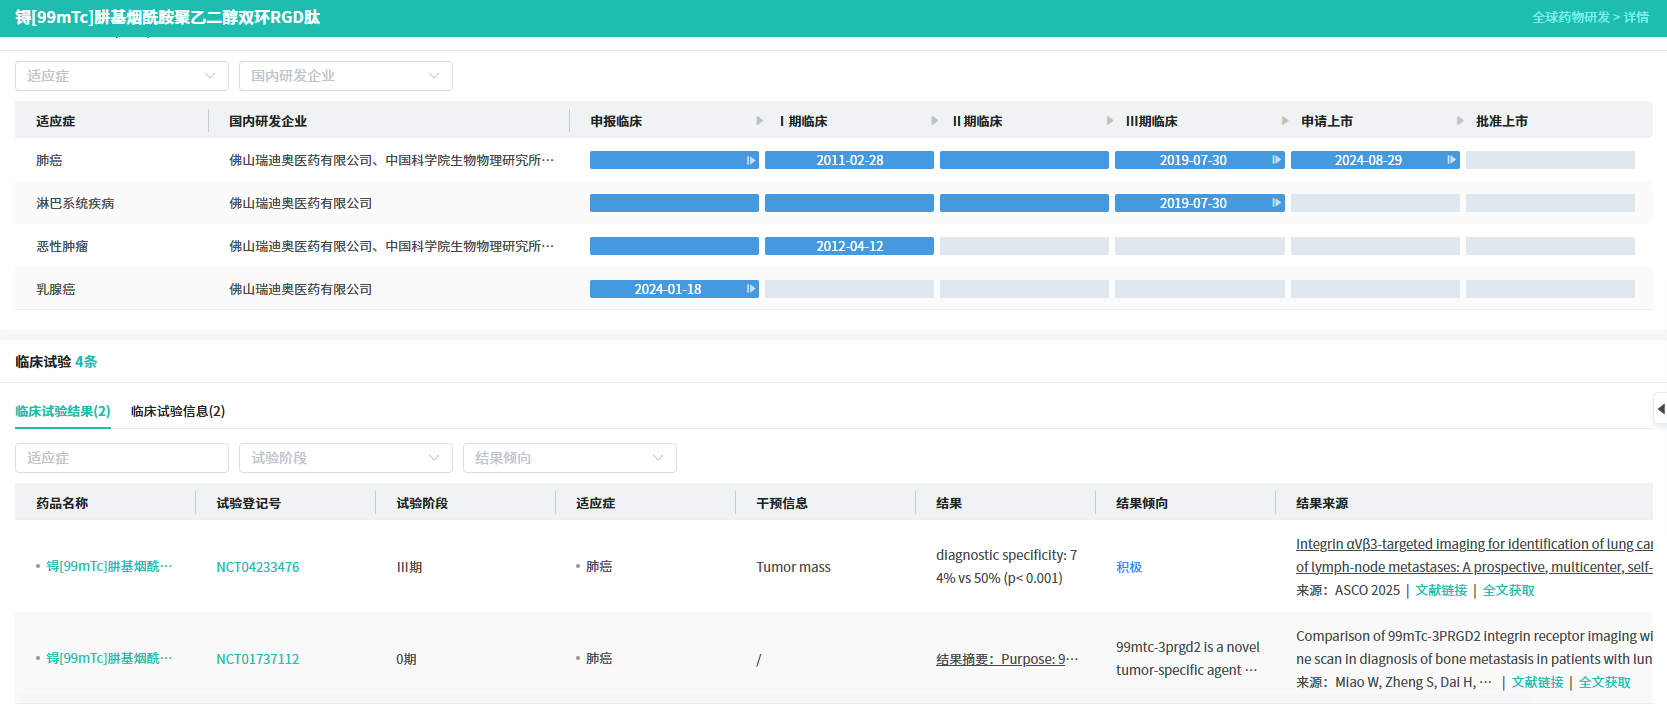Open the 结果倾向 dropdown filter
Viewport: 1667px width, 714px height.
click(569, 458)
